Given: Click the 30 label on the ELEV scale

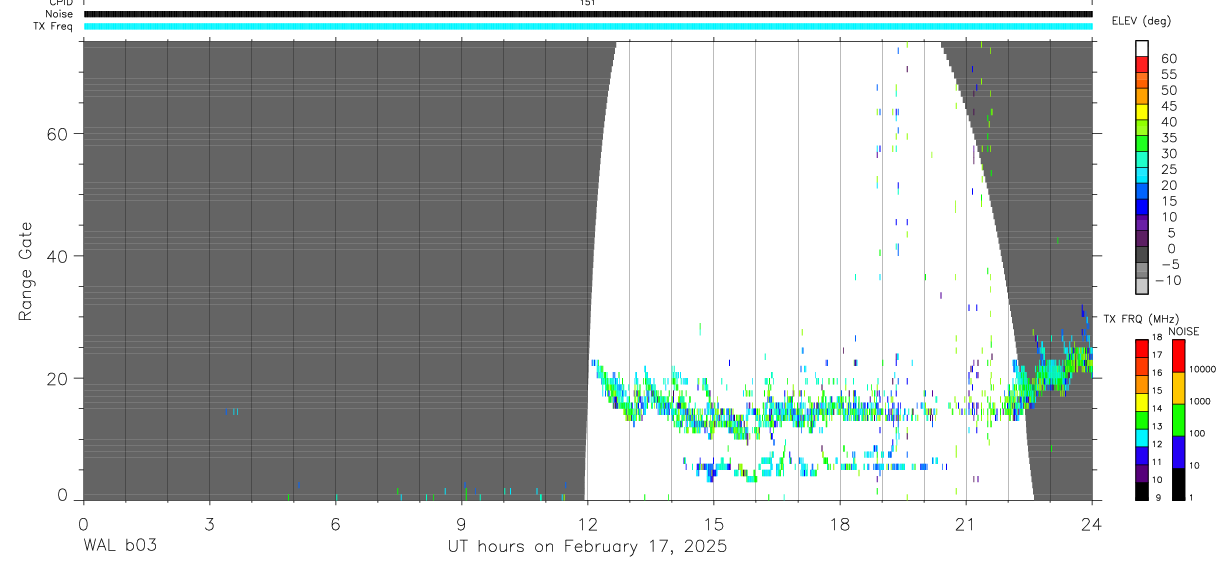Looking at the screenshot, I should tap(1168, 154).
